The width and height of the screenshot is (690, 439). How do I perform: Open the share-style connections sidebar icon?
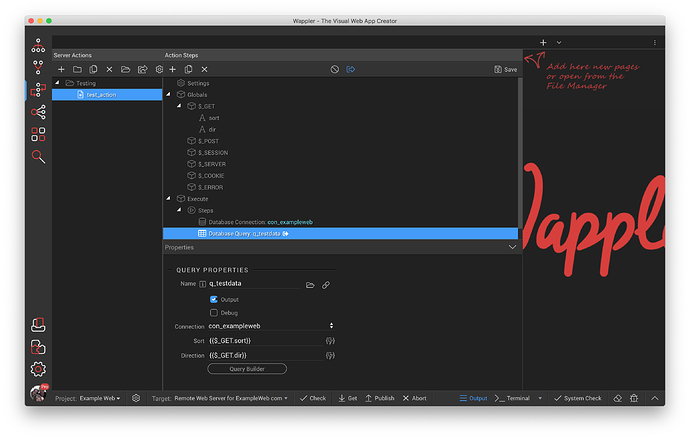38,112
